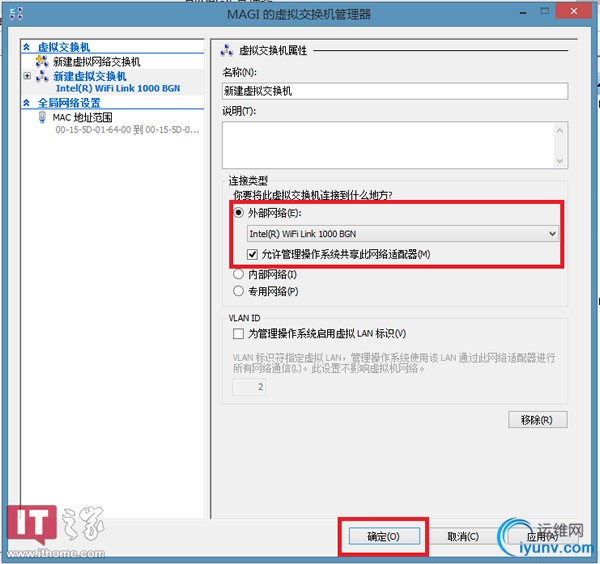Collapse the 虚拟交换机 section chevron
Viewport: 600px width, 564px height.
(x=27, y=47)
